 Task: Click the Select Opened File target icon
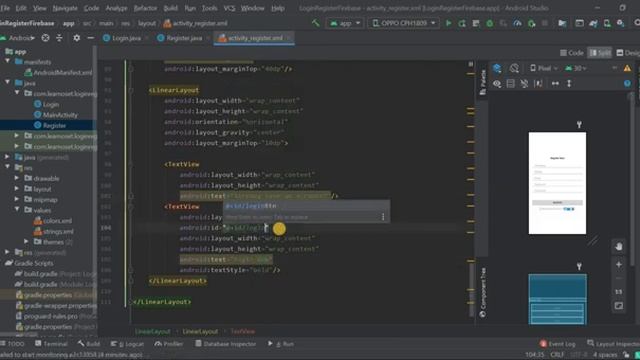point(45,38)
